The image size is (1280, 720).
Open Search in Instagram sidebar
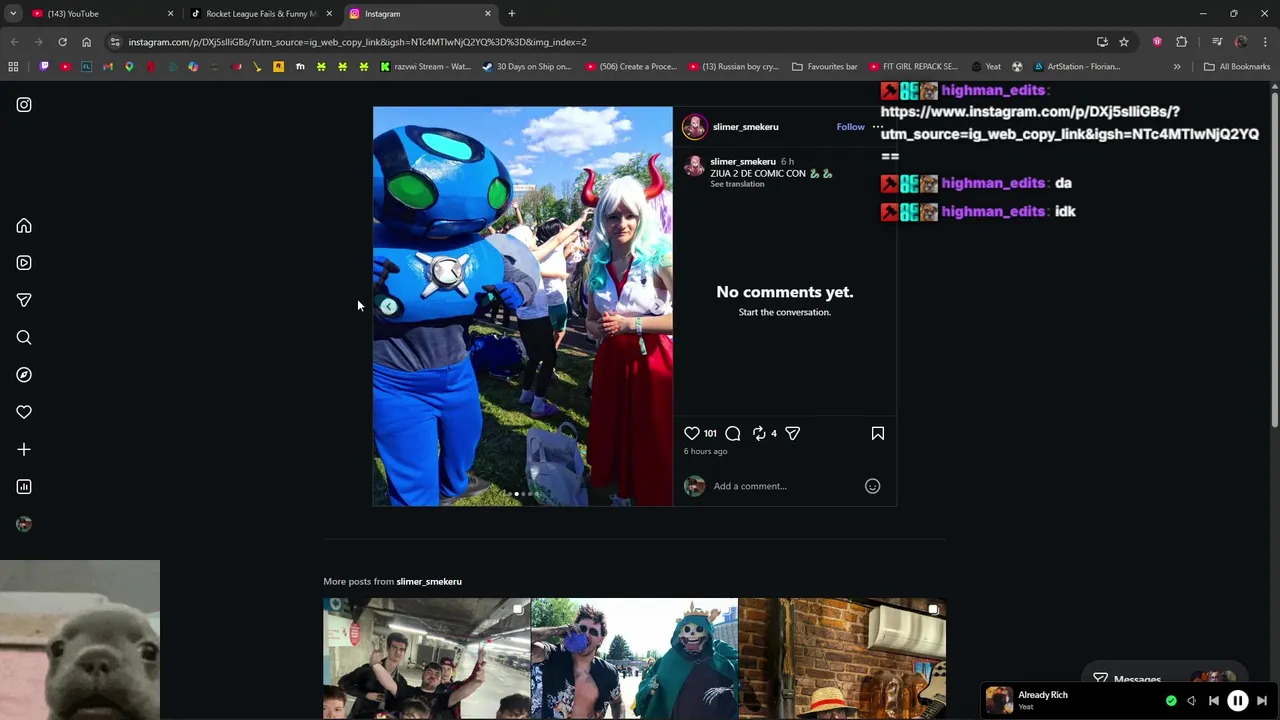pos(24,338)
